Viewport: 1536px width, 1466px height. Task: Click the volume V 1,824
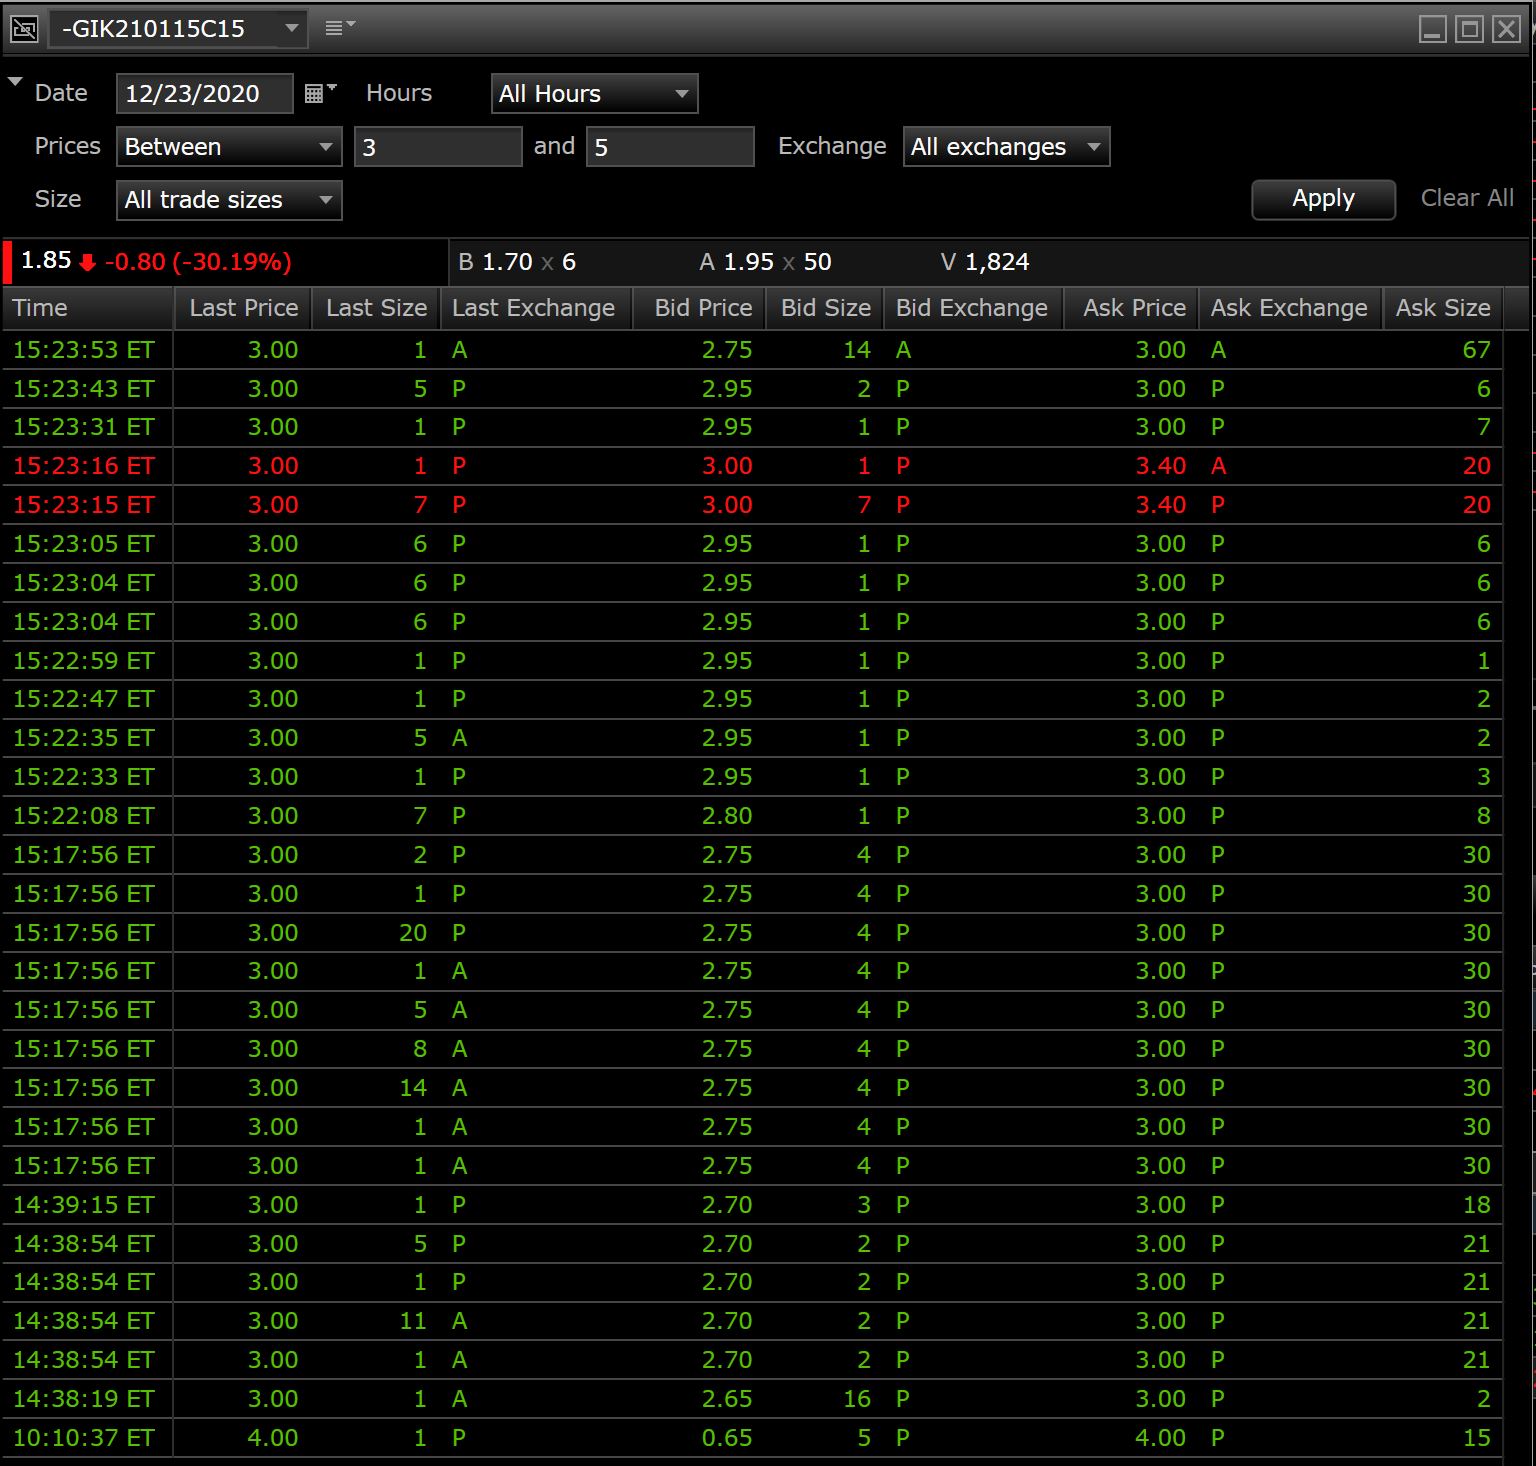point(985,262)
